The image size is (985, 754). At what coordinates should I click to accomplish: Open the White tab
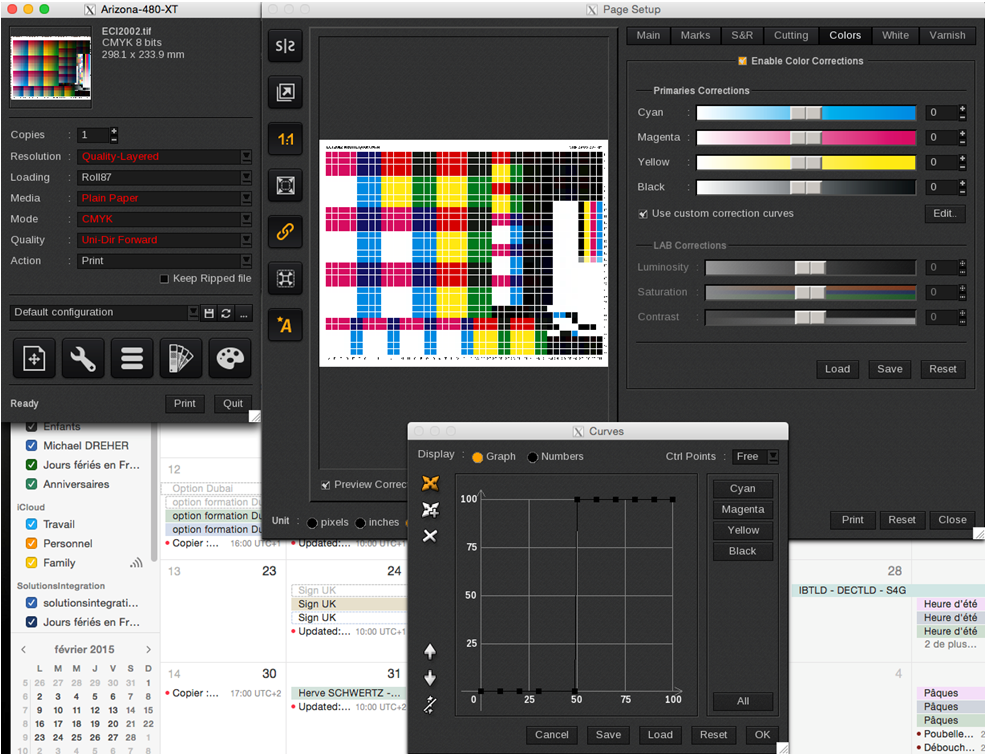(895, 35)
